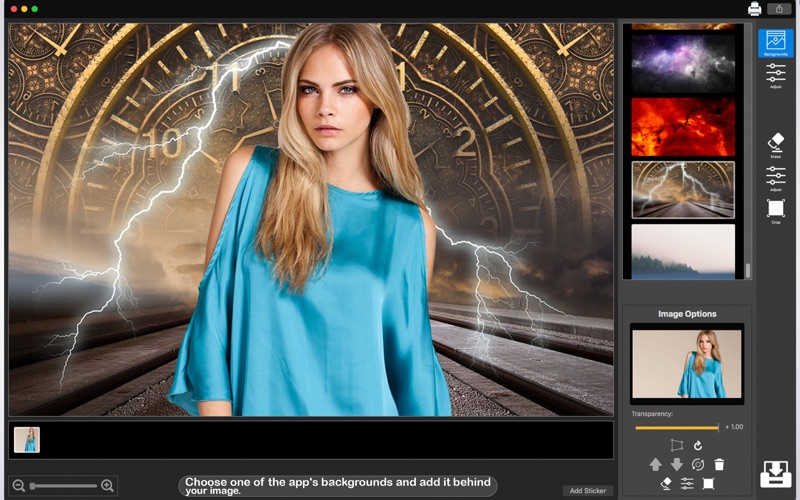Click the perspective distort icon in Image Options
Viewport: 800px width, 500px height.
pyautogui.click(x=677, y=445)
